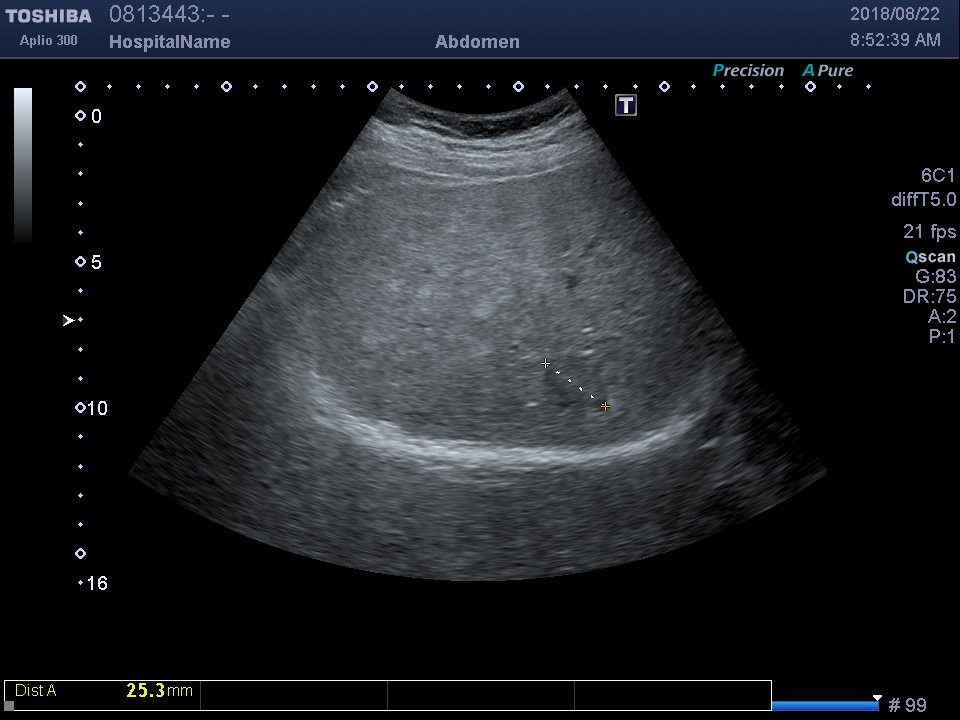960x720 pixels.
Task: Click the grayscale map bar
Action: tap(23, 165)
